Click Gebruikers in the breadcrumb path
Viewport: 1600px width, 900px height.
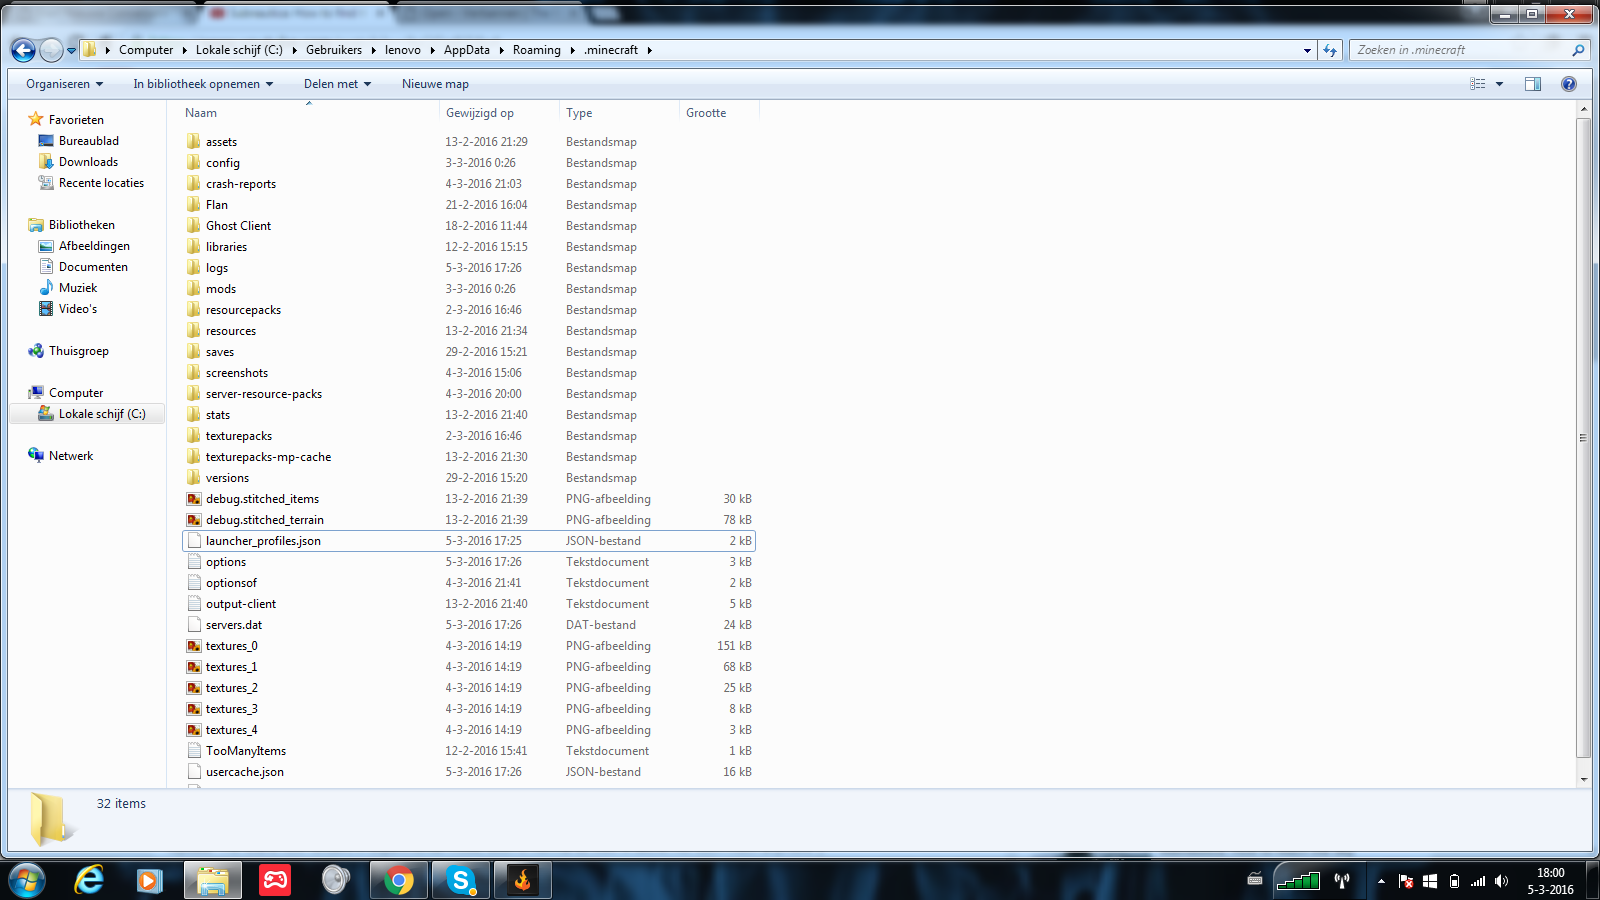(334, 50)
